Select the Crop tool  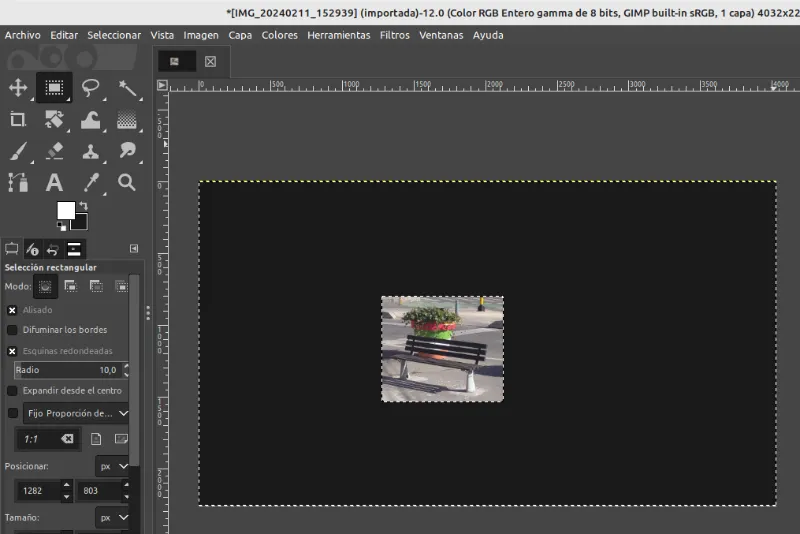coord(18,119)
